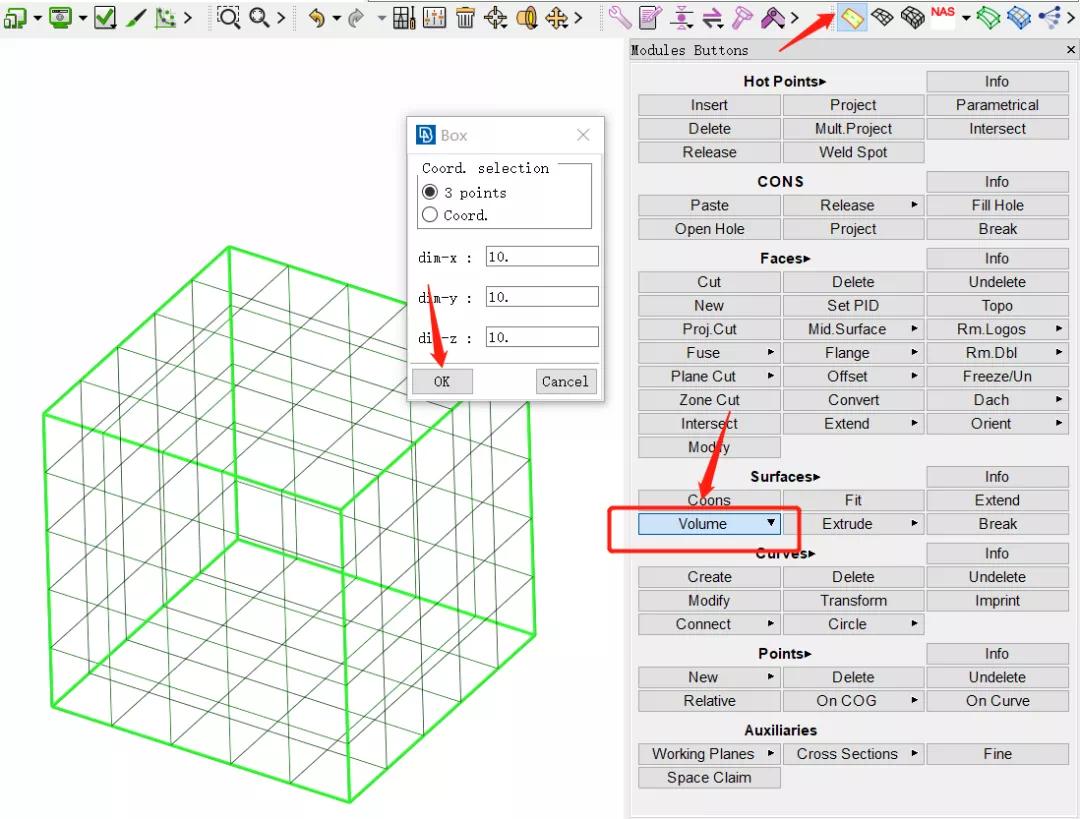Open the notepad with pencil icon
This screenshot has width=1080, height=819.
click(x=650, y=17)
